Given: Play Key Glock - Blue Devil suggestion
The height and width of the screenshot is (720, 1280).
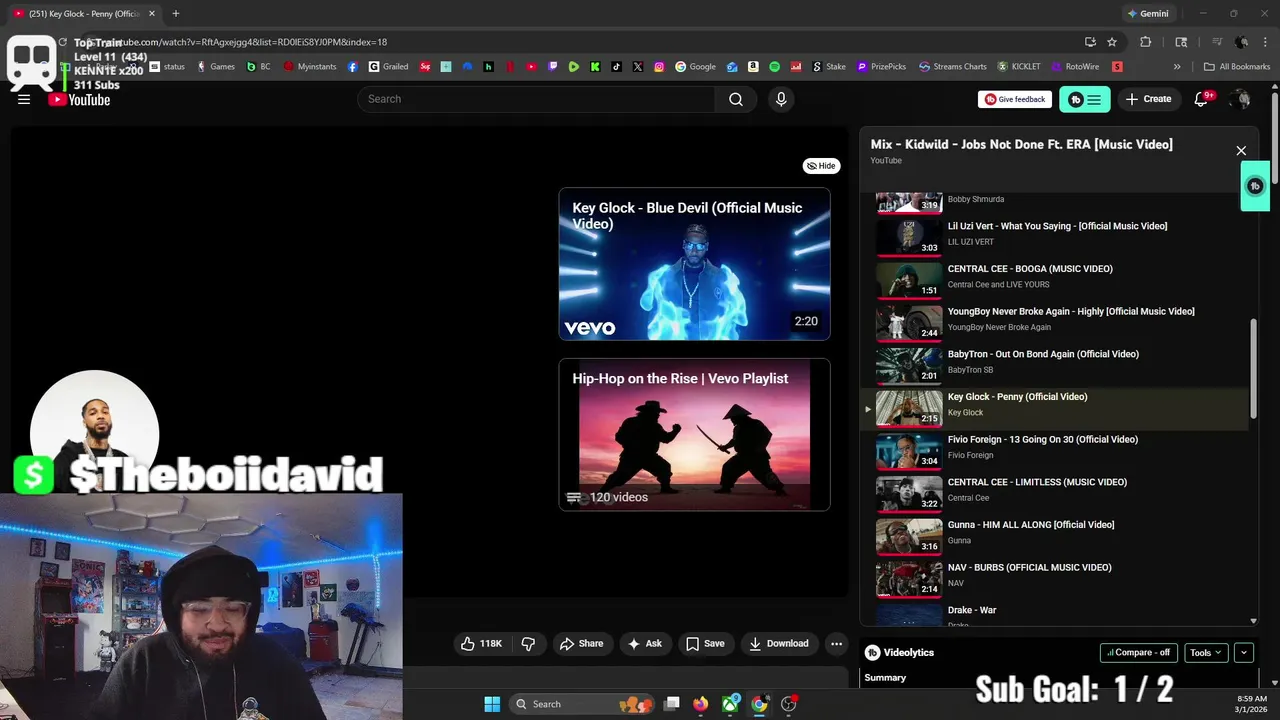Looking at the screenshot, I should point(694,264).
